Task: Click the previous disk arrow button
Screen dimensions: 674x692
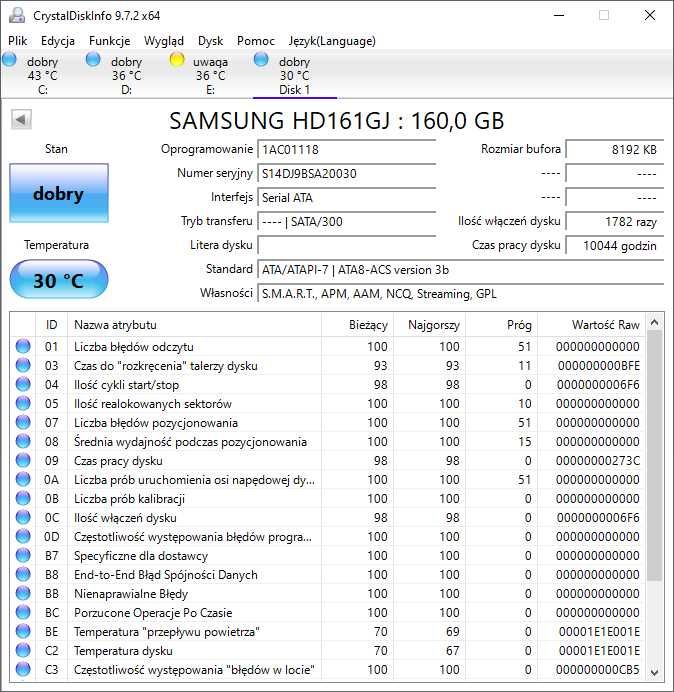Action: point(21,120)
